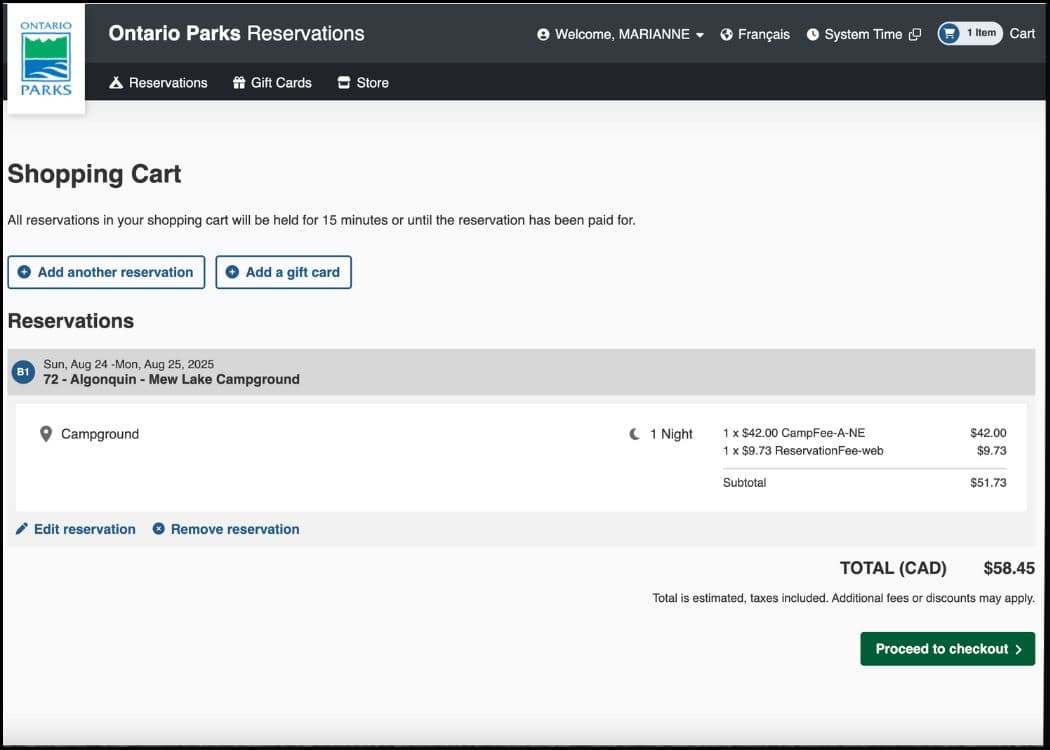Click the moon icon beside 1 Night
Screen dimensions: 1050x750
tap(634, 434)
